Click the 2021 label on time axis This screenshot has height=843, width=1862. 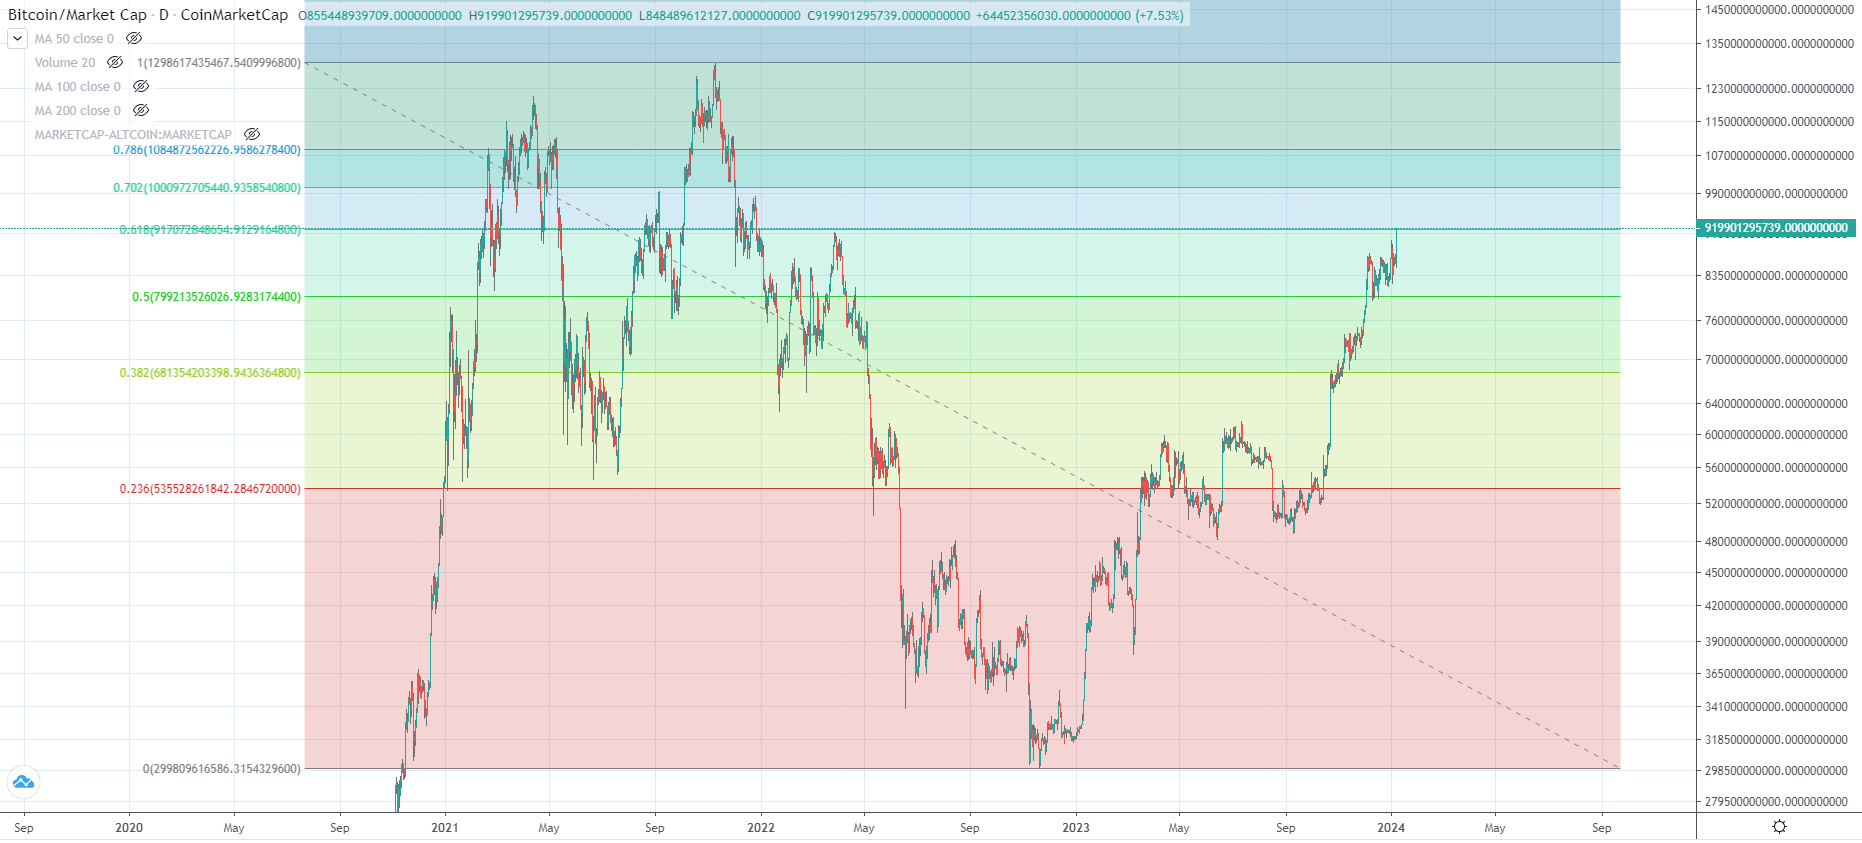coord(445,827)
